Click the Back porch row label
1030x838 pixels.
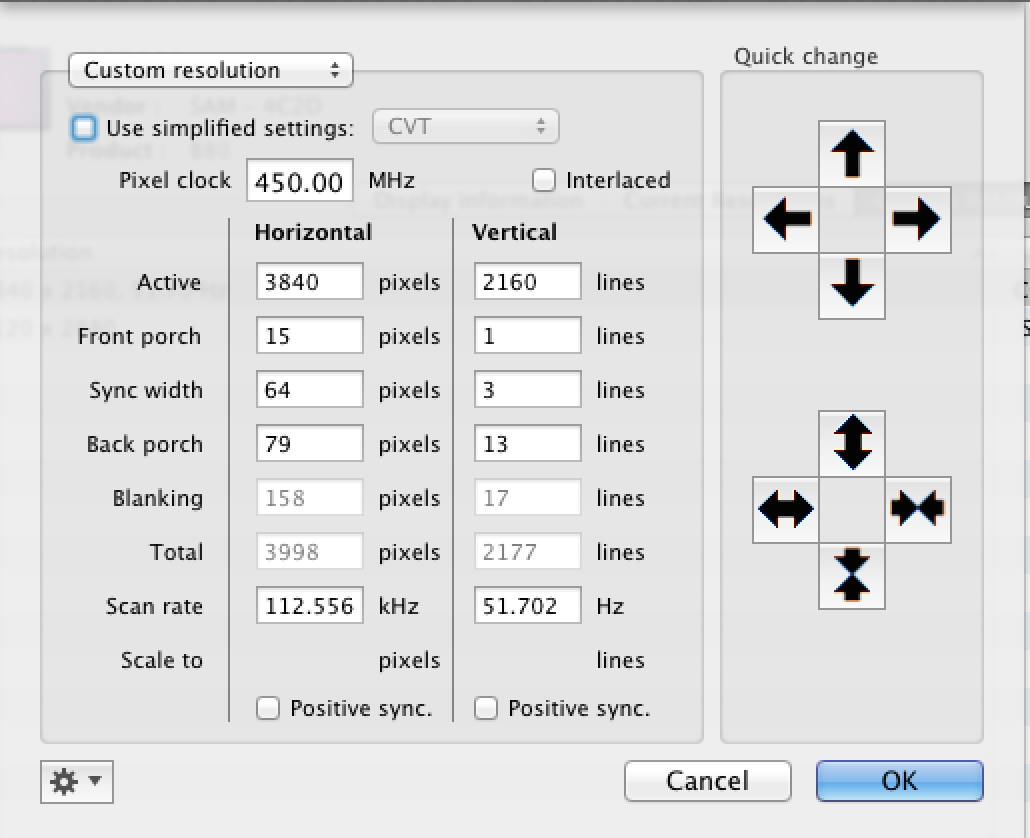tap(145, 445)
